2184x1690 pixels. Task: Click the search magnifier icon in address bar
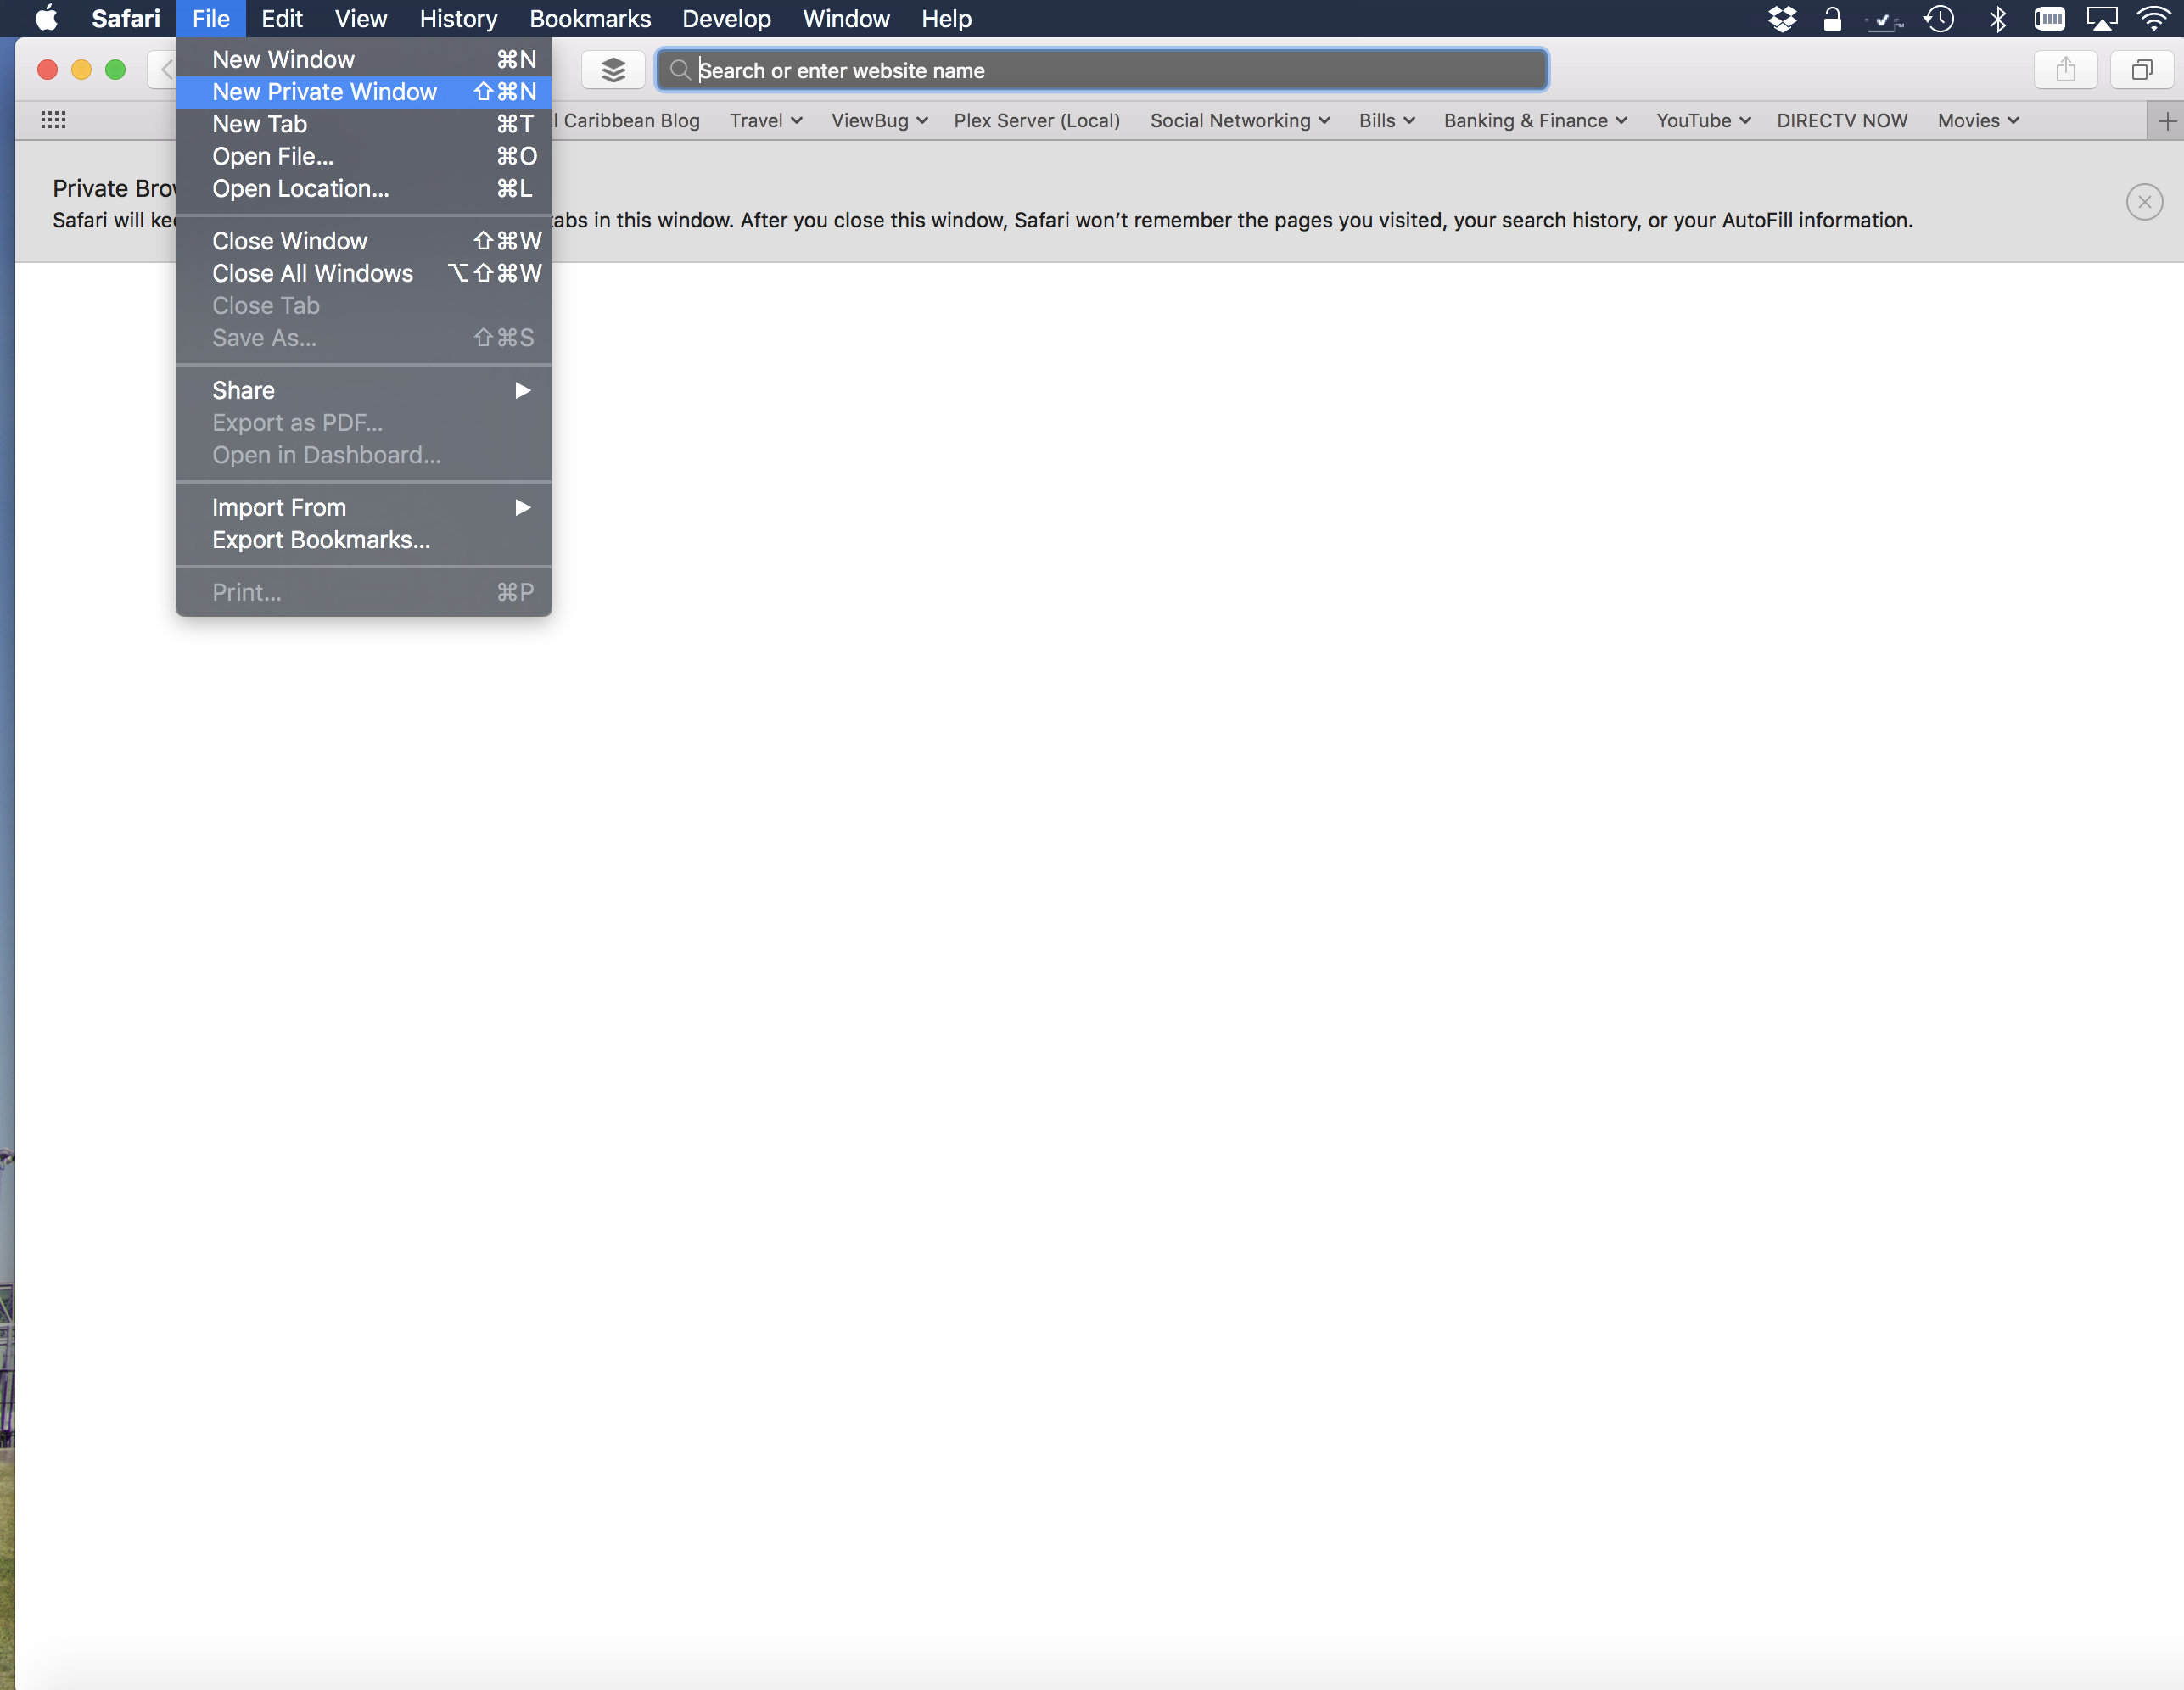(x=680, y=70)
